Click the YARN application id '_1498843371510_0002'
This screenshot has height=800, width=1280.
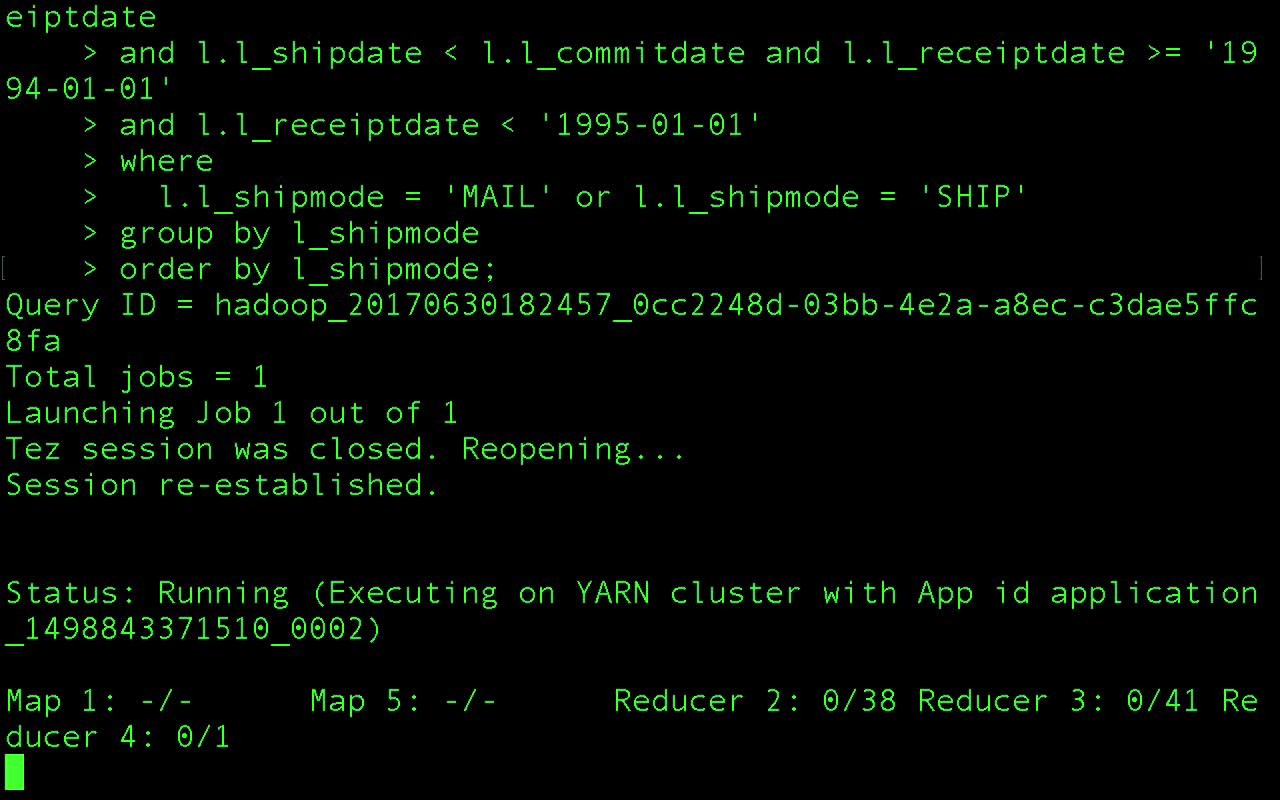click(x=194, y=629)
